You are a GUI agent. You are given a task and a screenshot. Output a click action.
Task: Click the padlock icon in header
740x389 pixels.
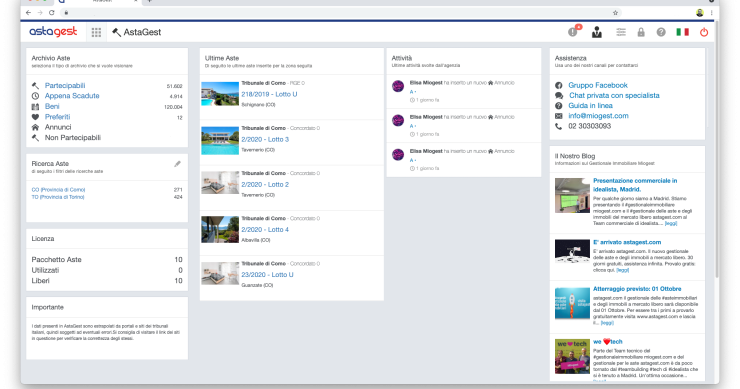click(x=641, y=32)
